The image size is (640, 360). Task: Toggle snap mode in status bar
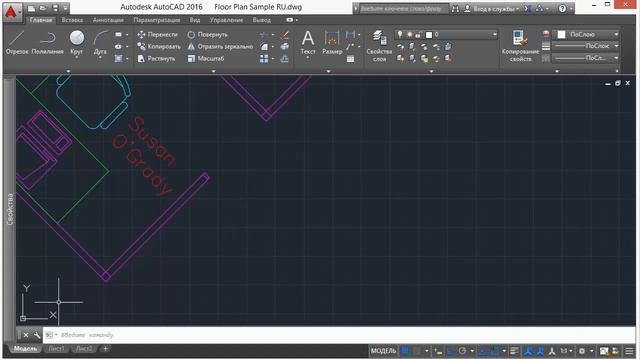[417, 351]
